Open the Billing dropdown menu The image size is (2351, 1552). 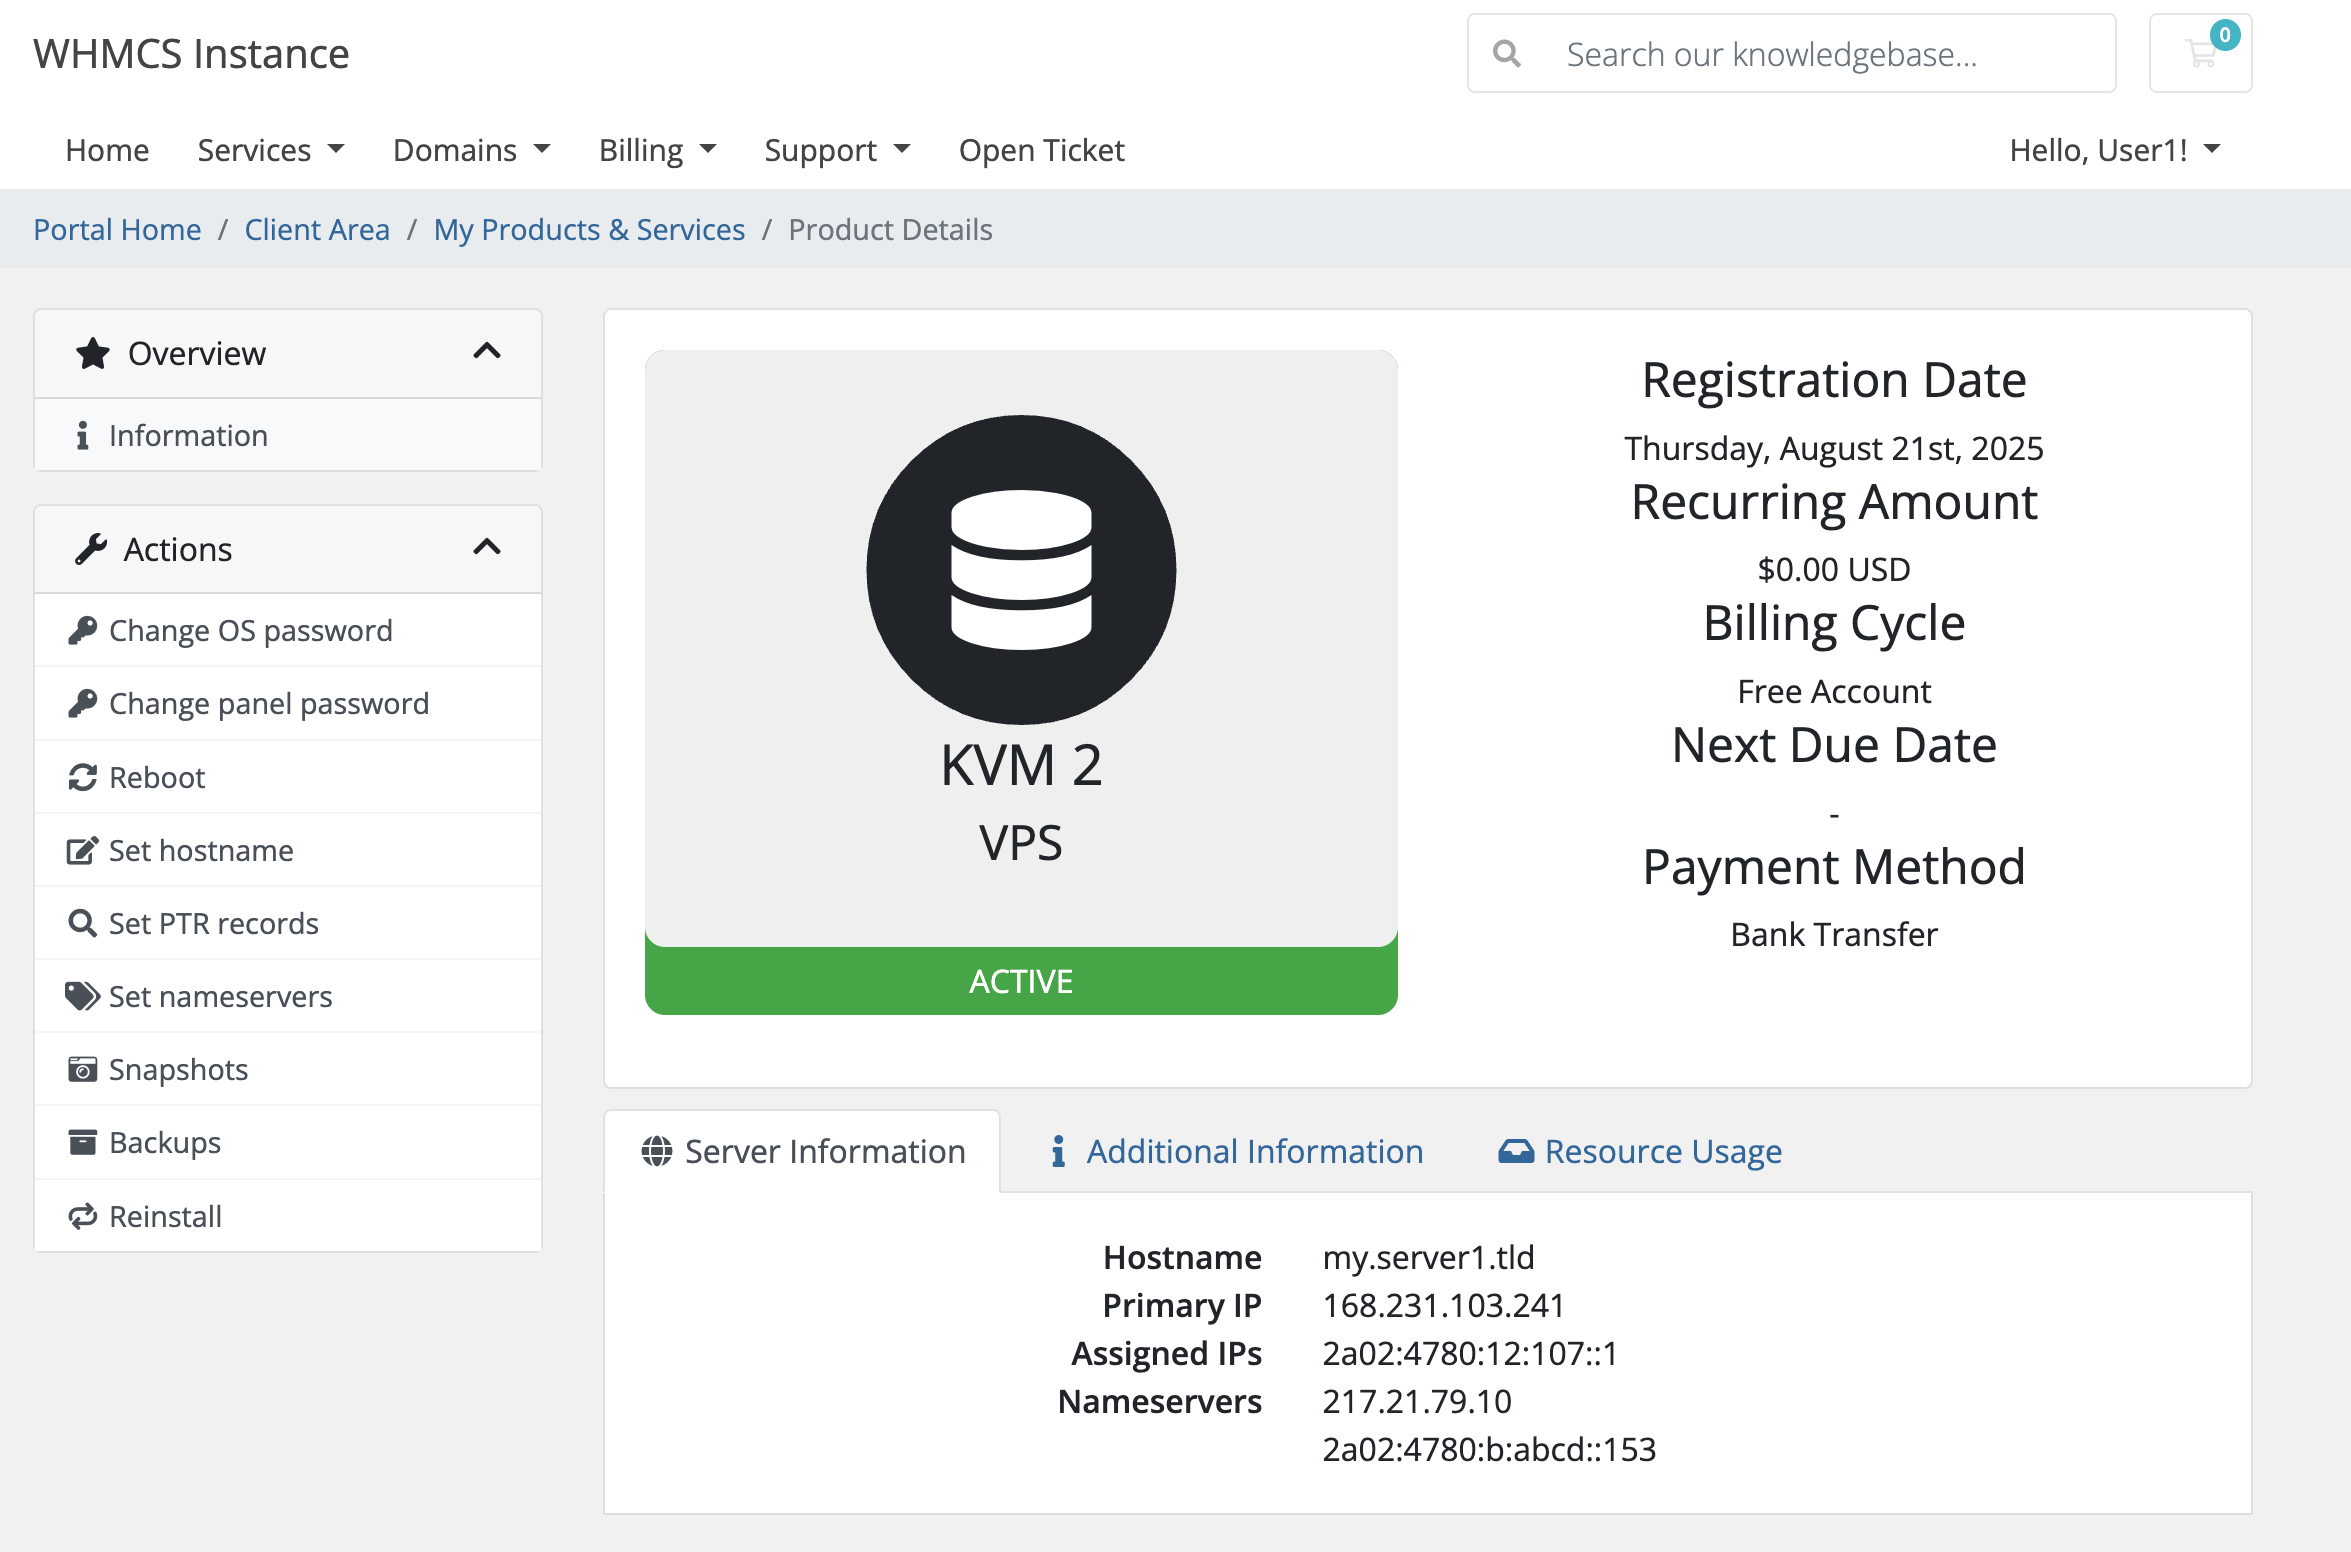click(x=658, y=150)
